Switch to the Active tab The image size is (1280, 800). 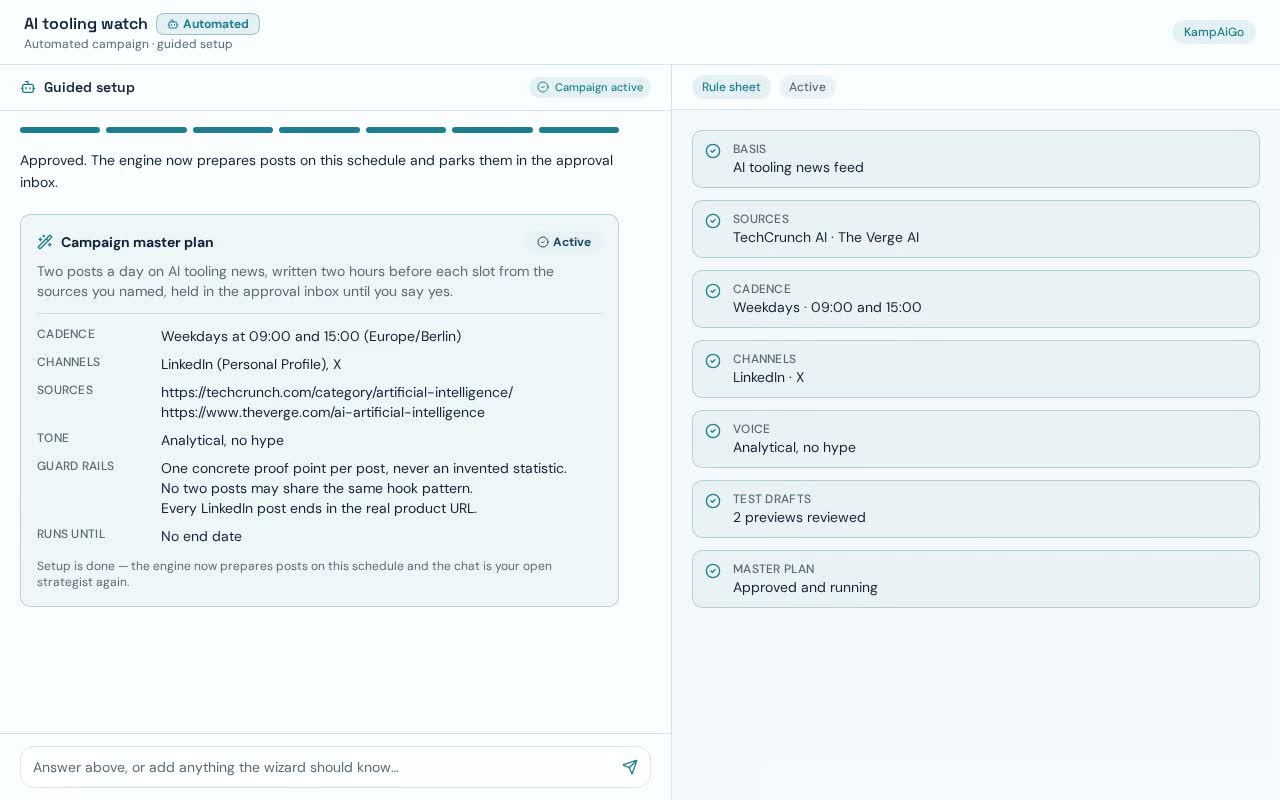click(807, 87)
